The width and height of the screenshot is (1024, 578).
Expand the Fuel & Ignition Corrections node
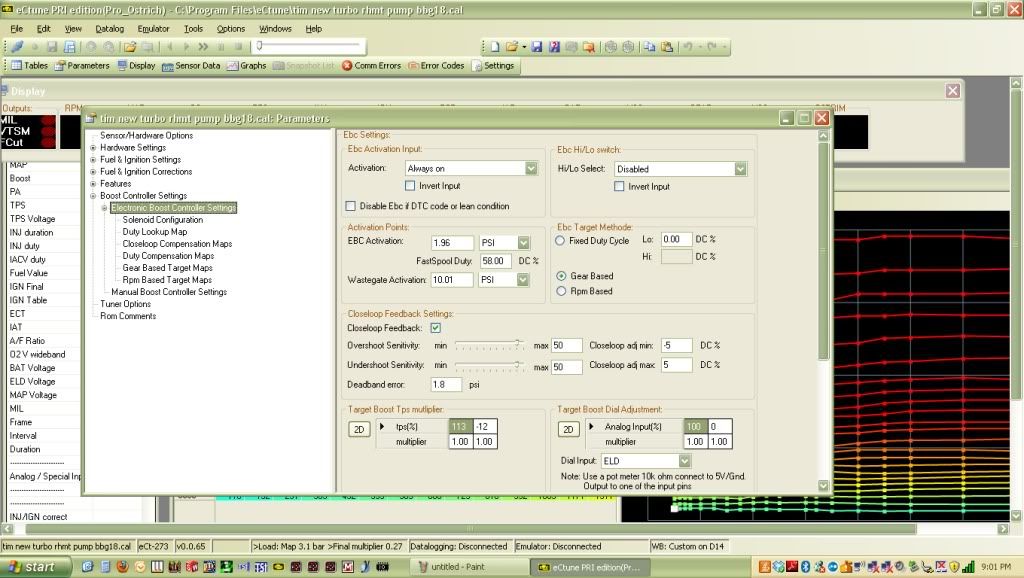pos(93,172)
